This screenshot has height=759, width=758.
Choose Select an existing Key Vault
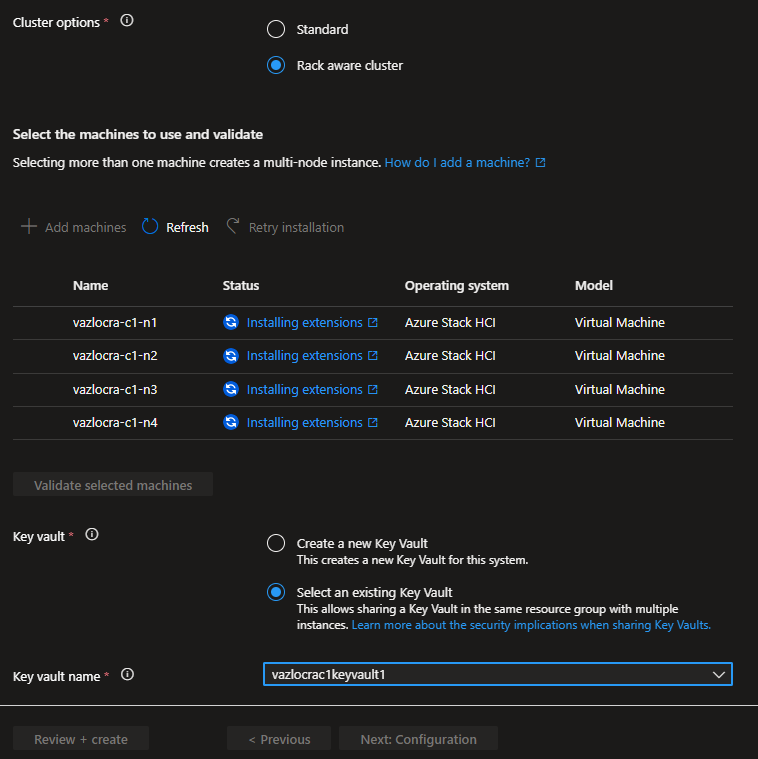coord(276,592)
